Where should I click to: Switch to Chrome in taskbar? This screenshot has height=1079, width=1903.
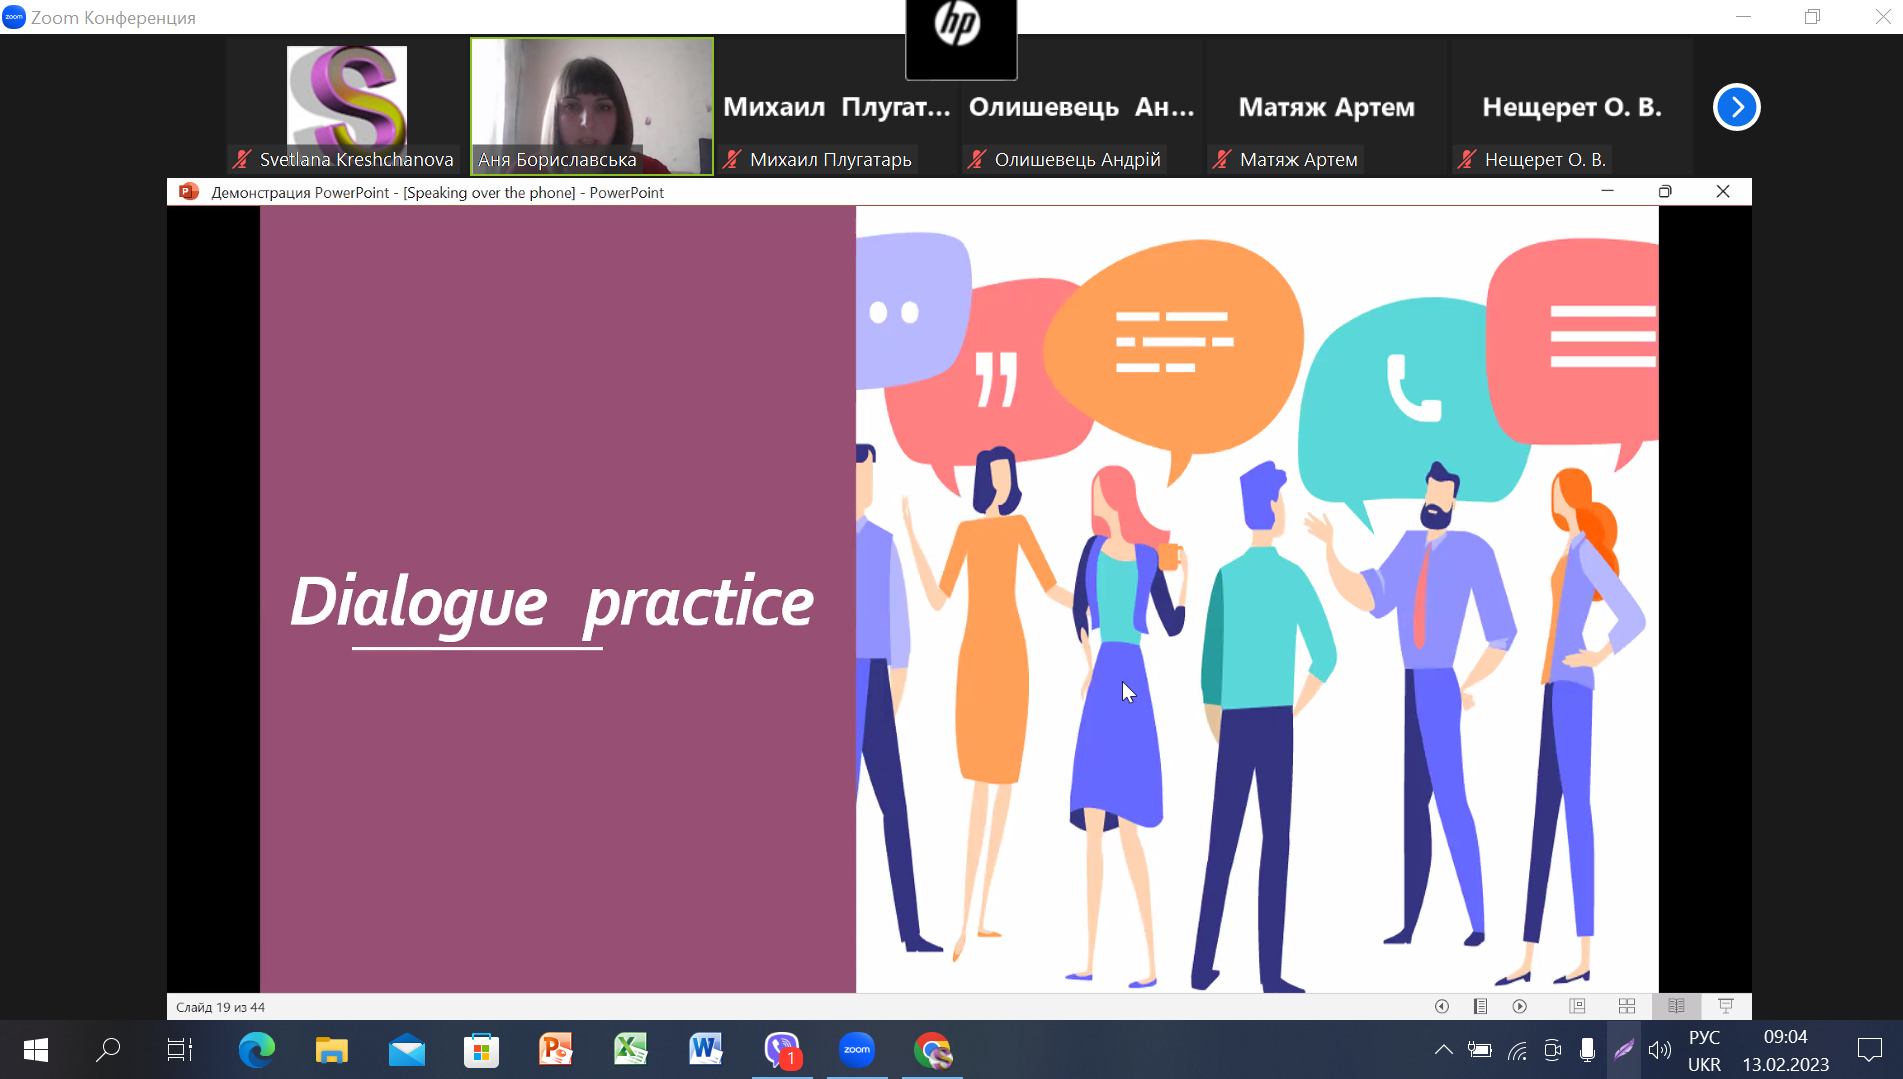point(932,1050)
